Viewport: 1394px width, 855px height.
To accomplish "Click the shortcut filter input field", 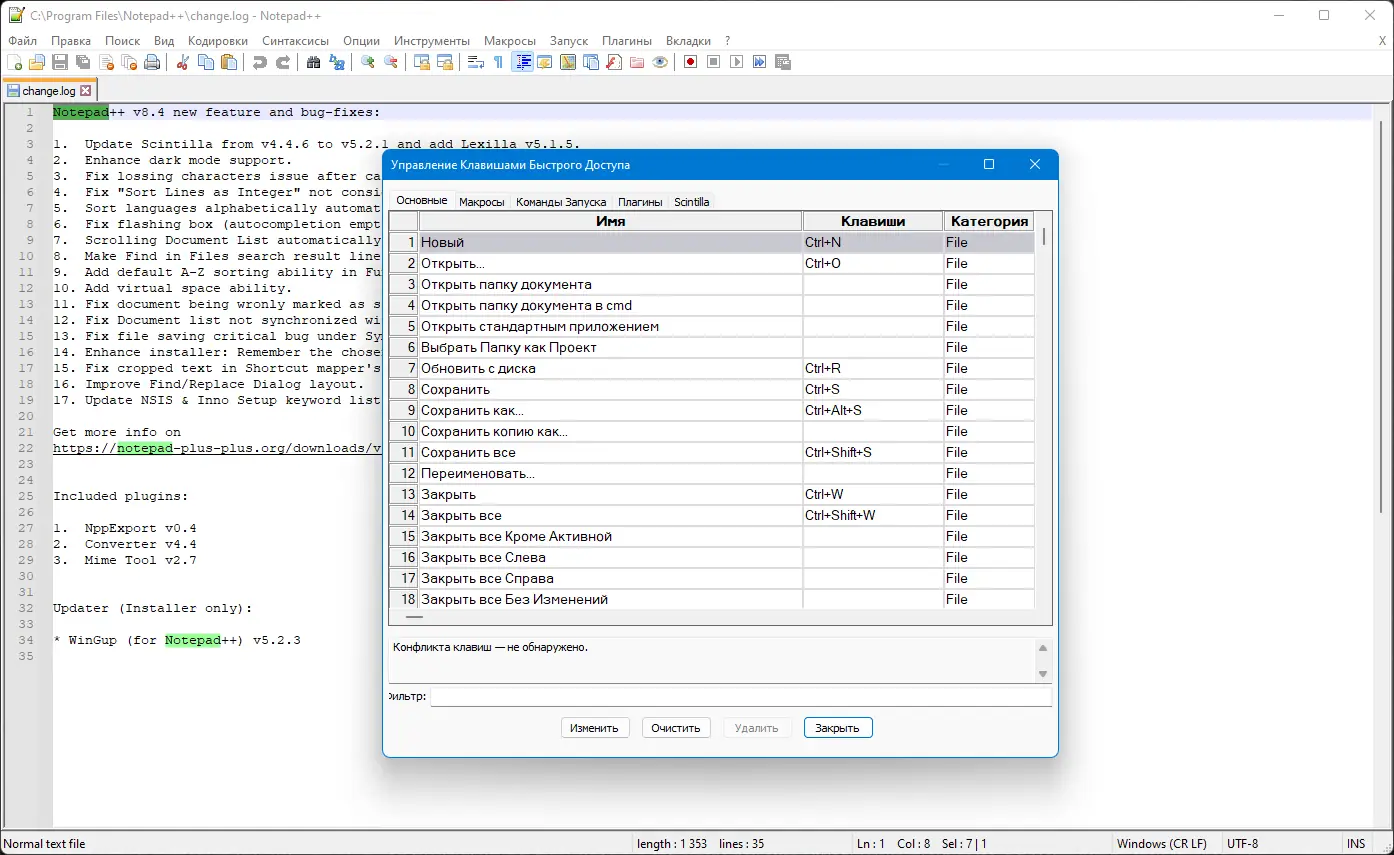I will point(740,696).
